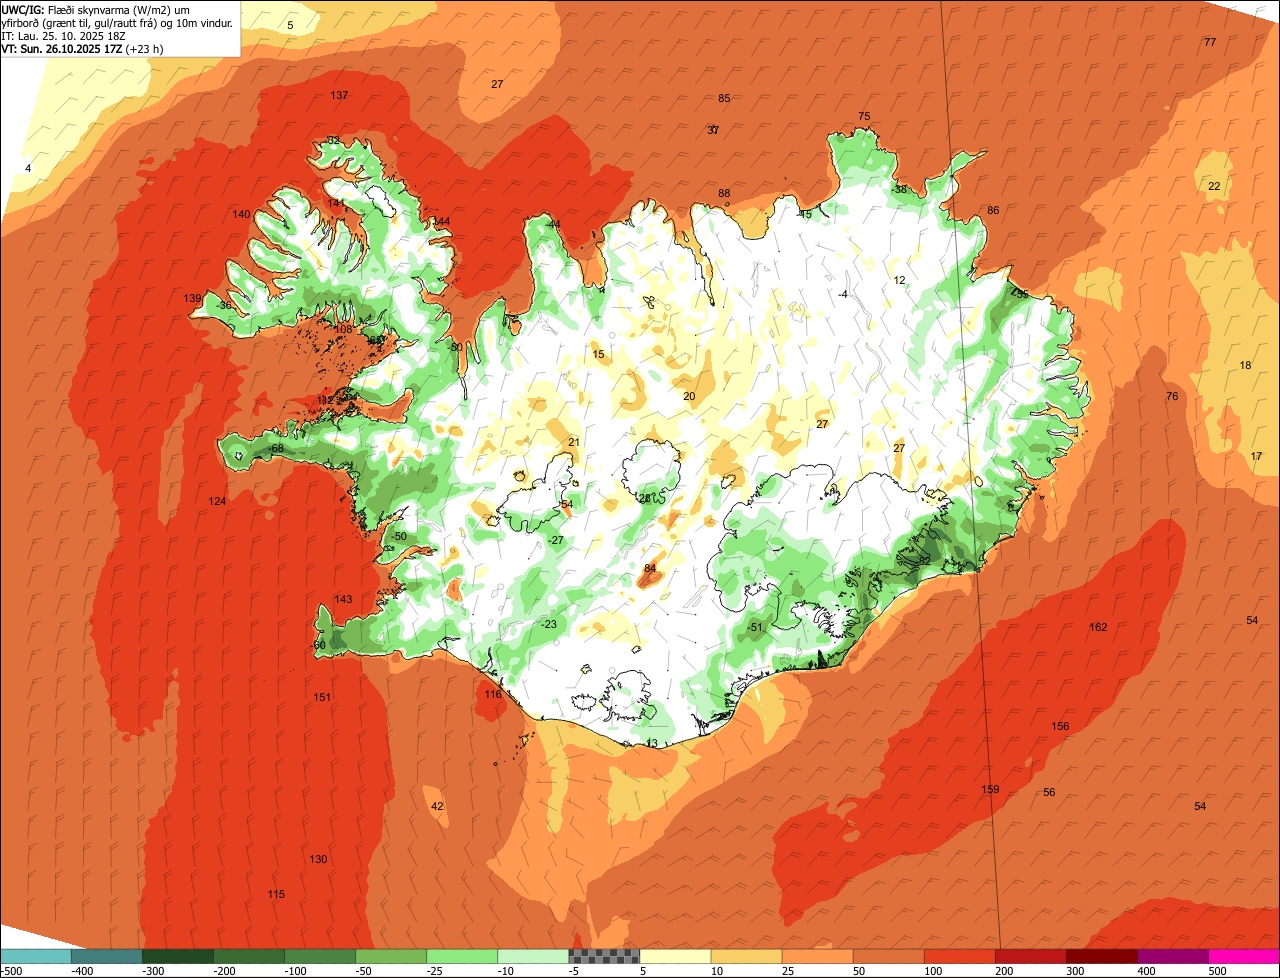Click the teal legend swatch between -400 and -300

(107, 956)
